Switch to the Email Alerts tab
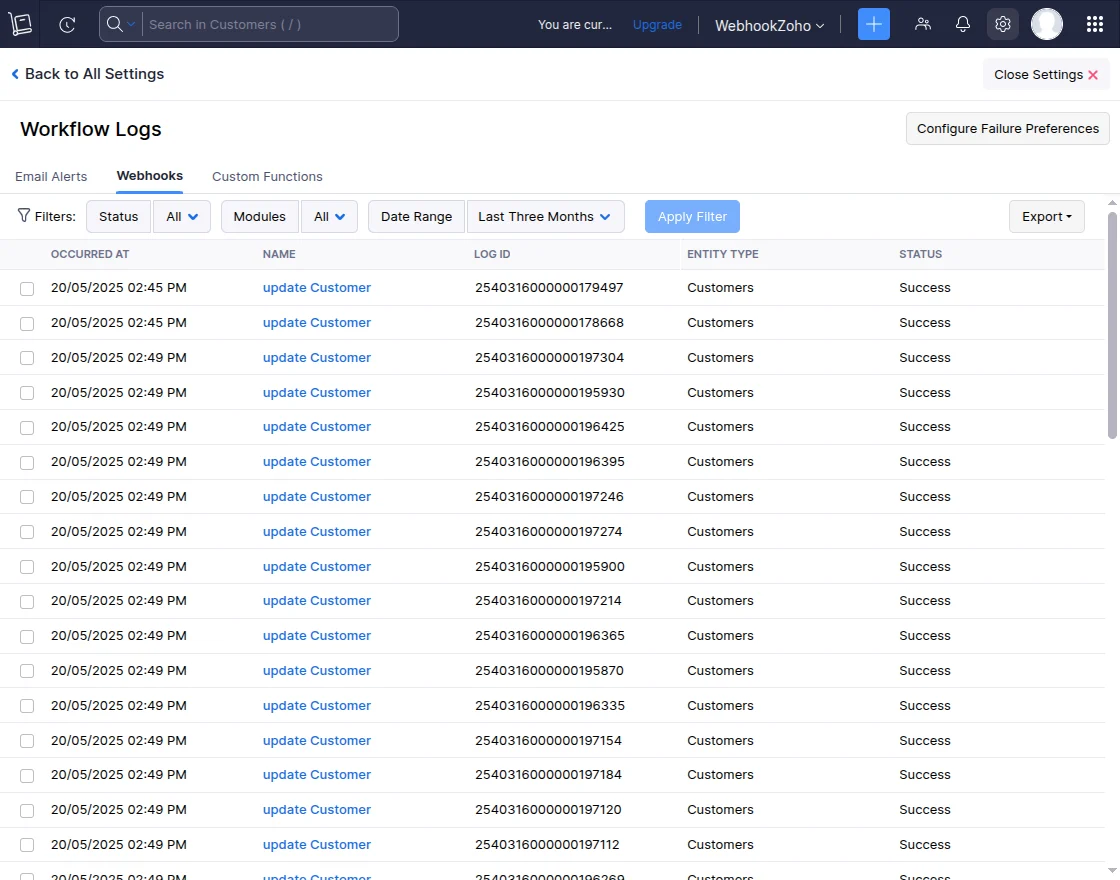Viewport: 1120px width, 880px height. [x=51, y=176]
